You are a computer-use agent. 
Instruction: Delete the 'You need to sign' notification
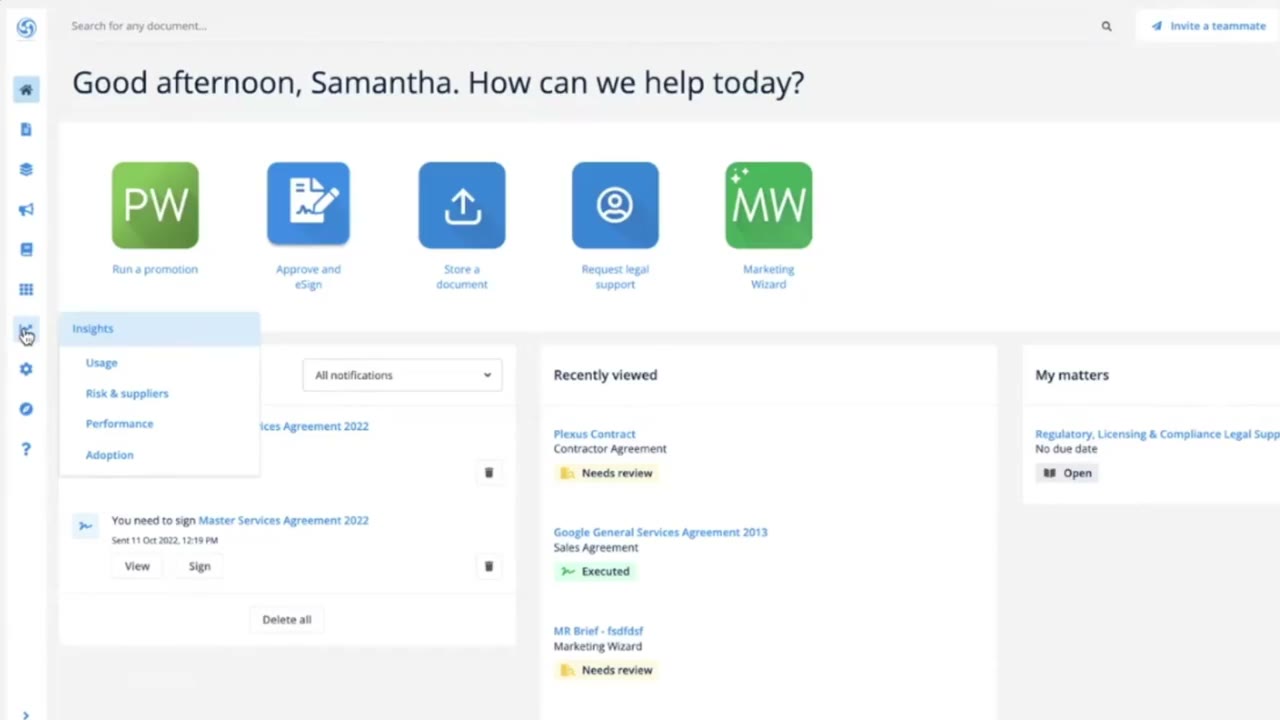tap(489, 566)
